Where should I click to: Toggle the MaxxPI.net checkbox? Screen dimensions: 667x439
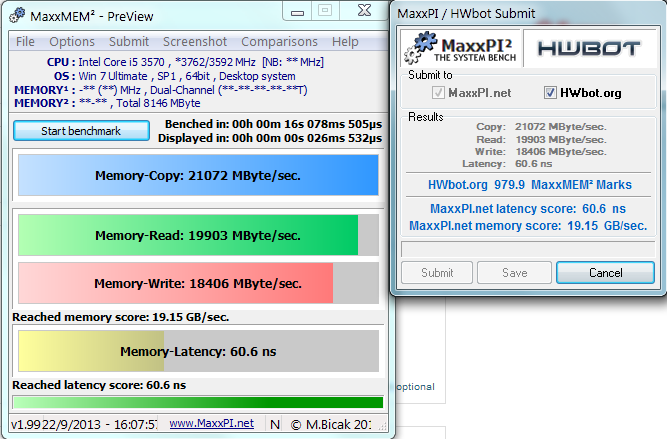point(438,92)
